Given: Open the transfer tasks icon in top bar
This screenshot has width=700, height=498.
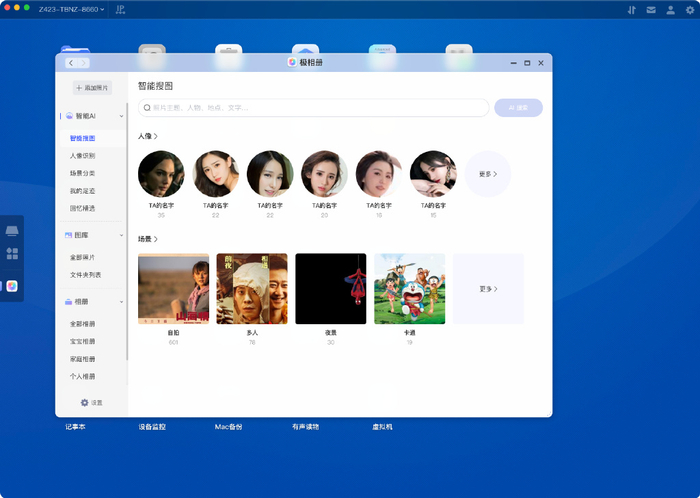Looking at the screenshot, I should (631, 10).
